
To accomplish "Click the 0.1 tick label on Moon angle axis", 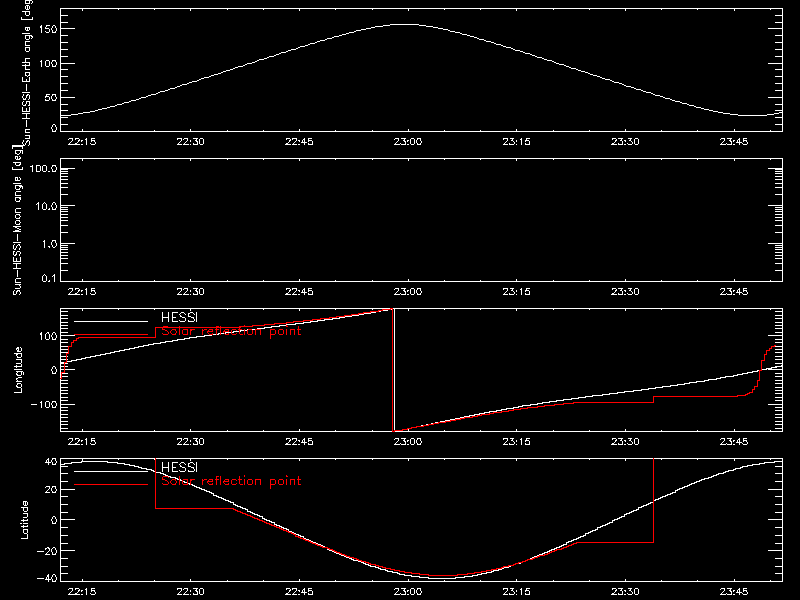I will pyautogui.click(x=49, y=278).
